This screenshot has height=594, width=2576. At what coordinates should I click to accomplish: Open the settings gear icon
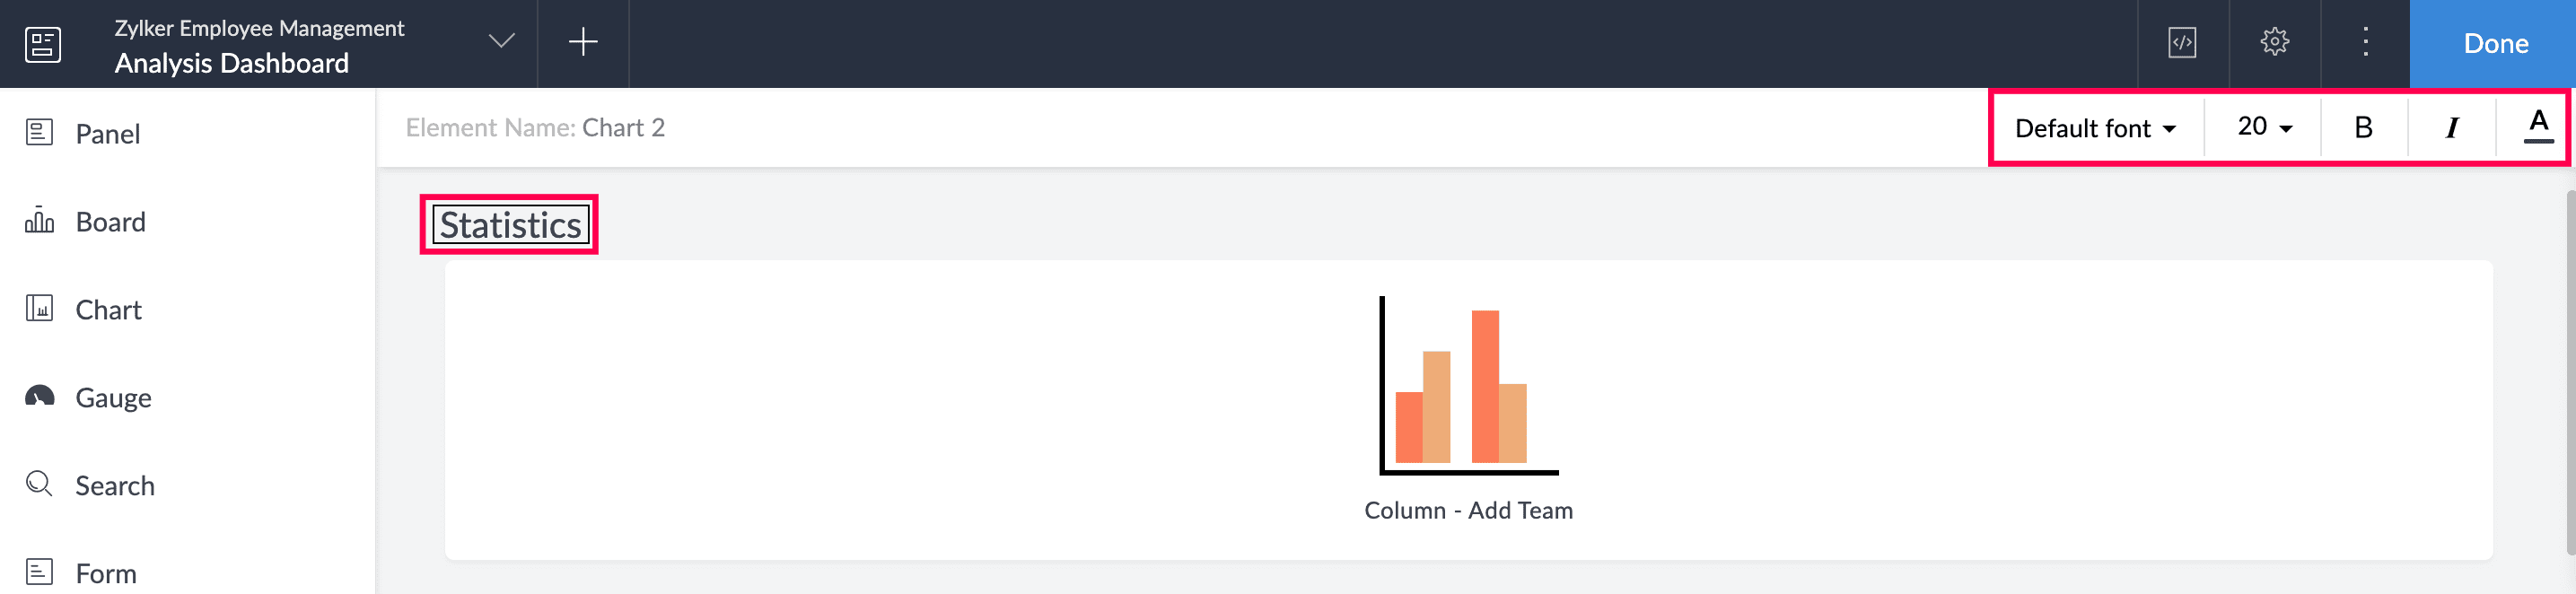(x=2274, y=42)
